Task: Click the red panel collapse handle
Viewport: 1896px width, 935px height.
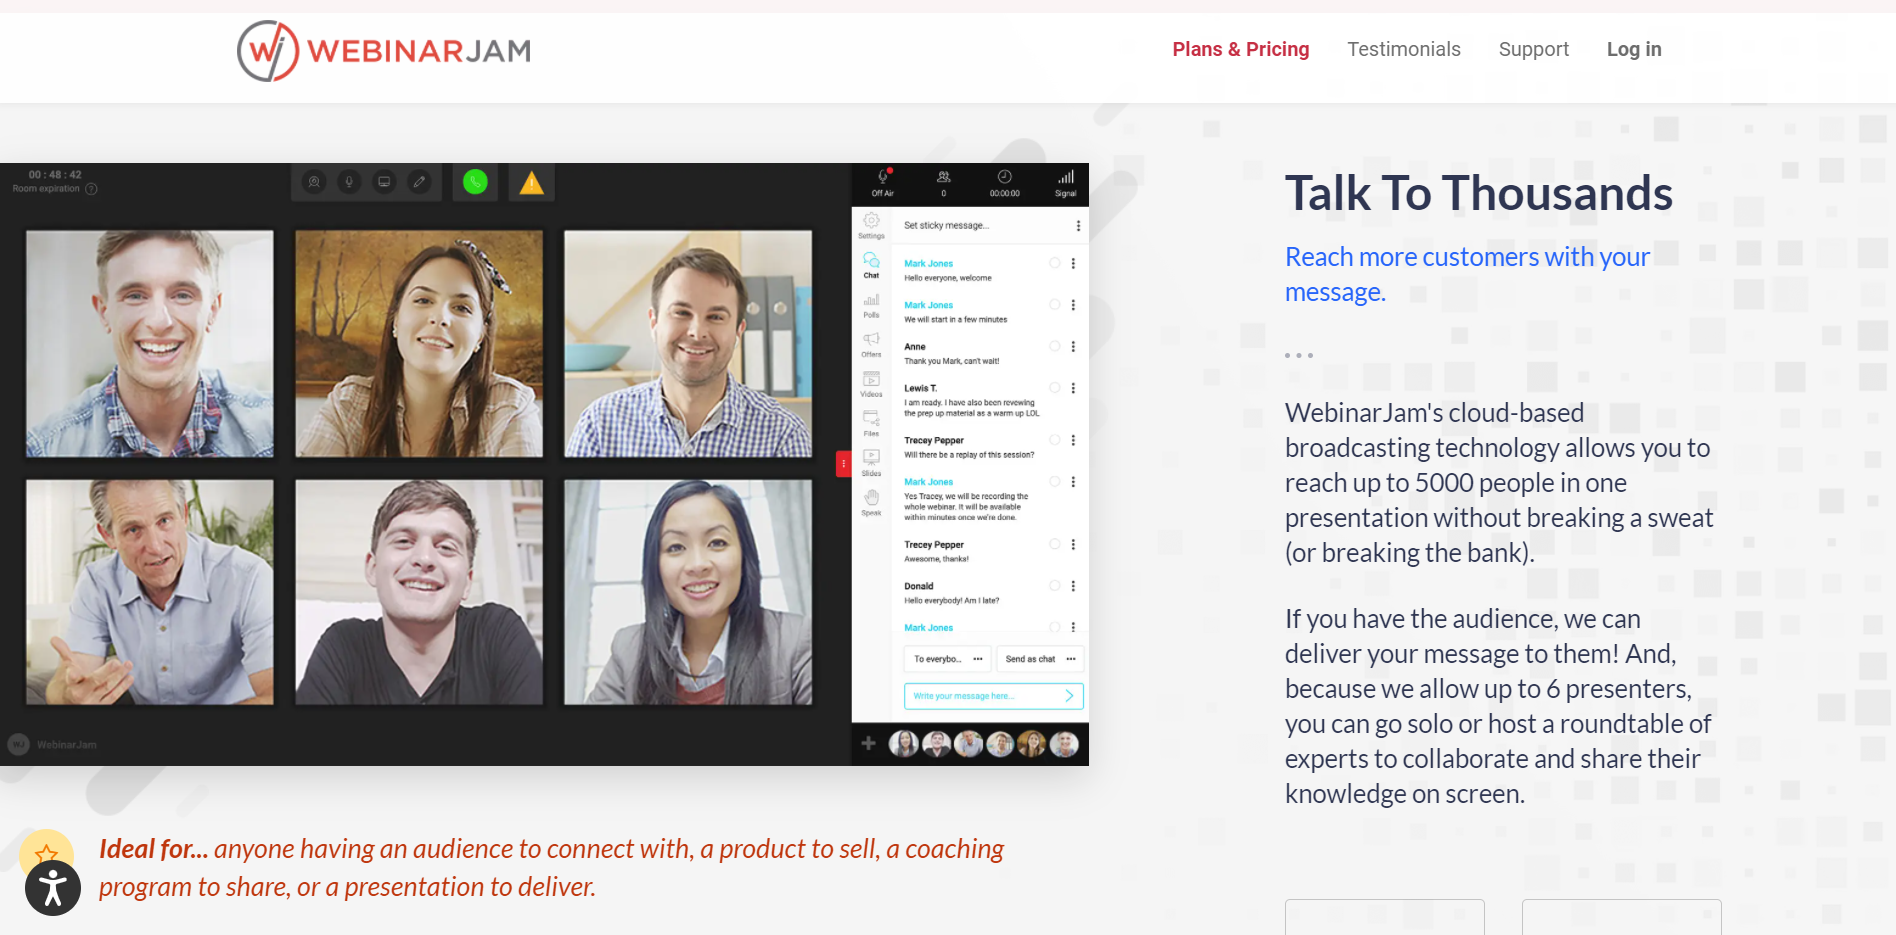Action: coord(843,464)
